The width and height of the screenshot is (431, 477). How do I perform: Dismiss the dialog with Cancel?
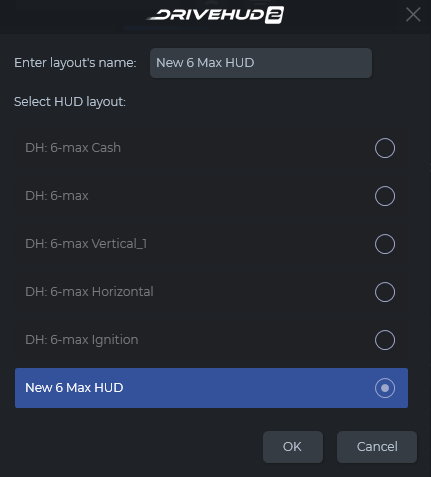coord(377,447)
